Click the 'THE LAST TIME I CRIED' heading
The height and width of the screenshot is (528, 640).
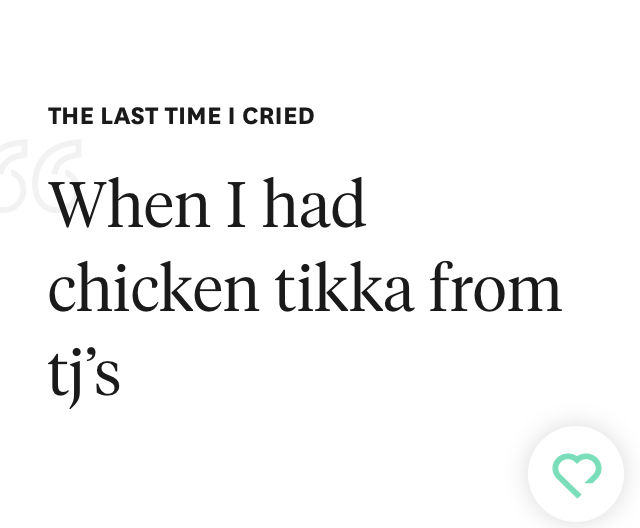point(181,116)
